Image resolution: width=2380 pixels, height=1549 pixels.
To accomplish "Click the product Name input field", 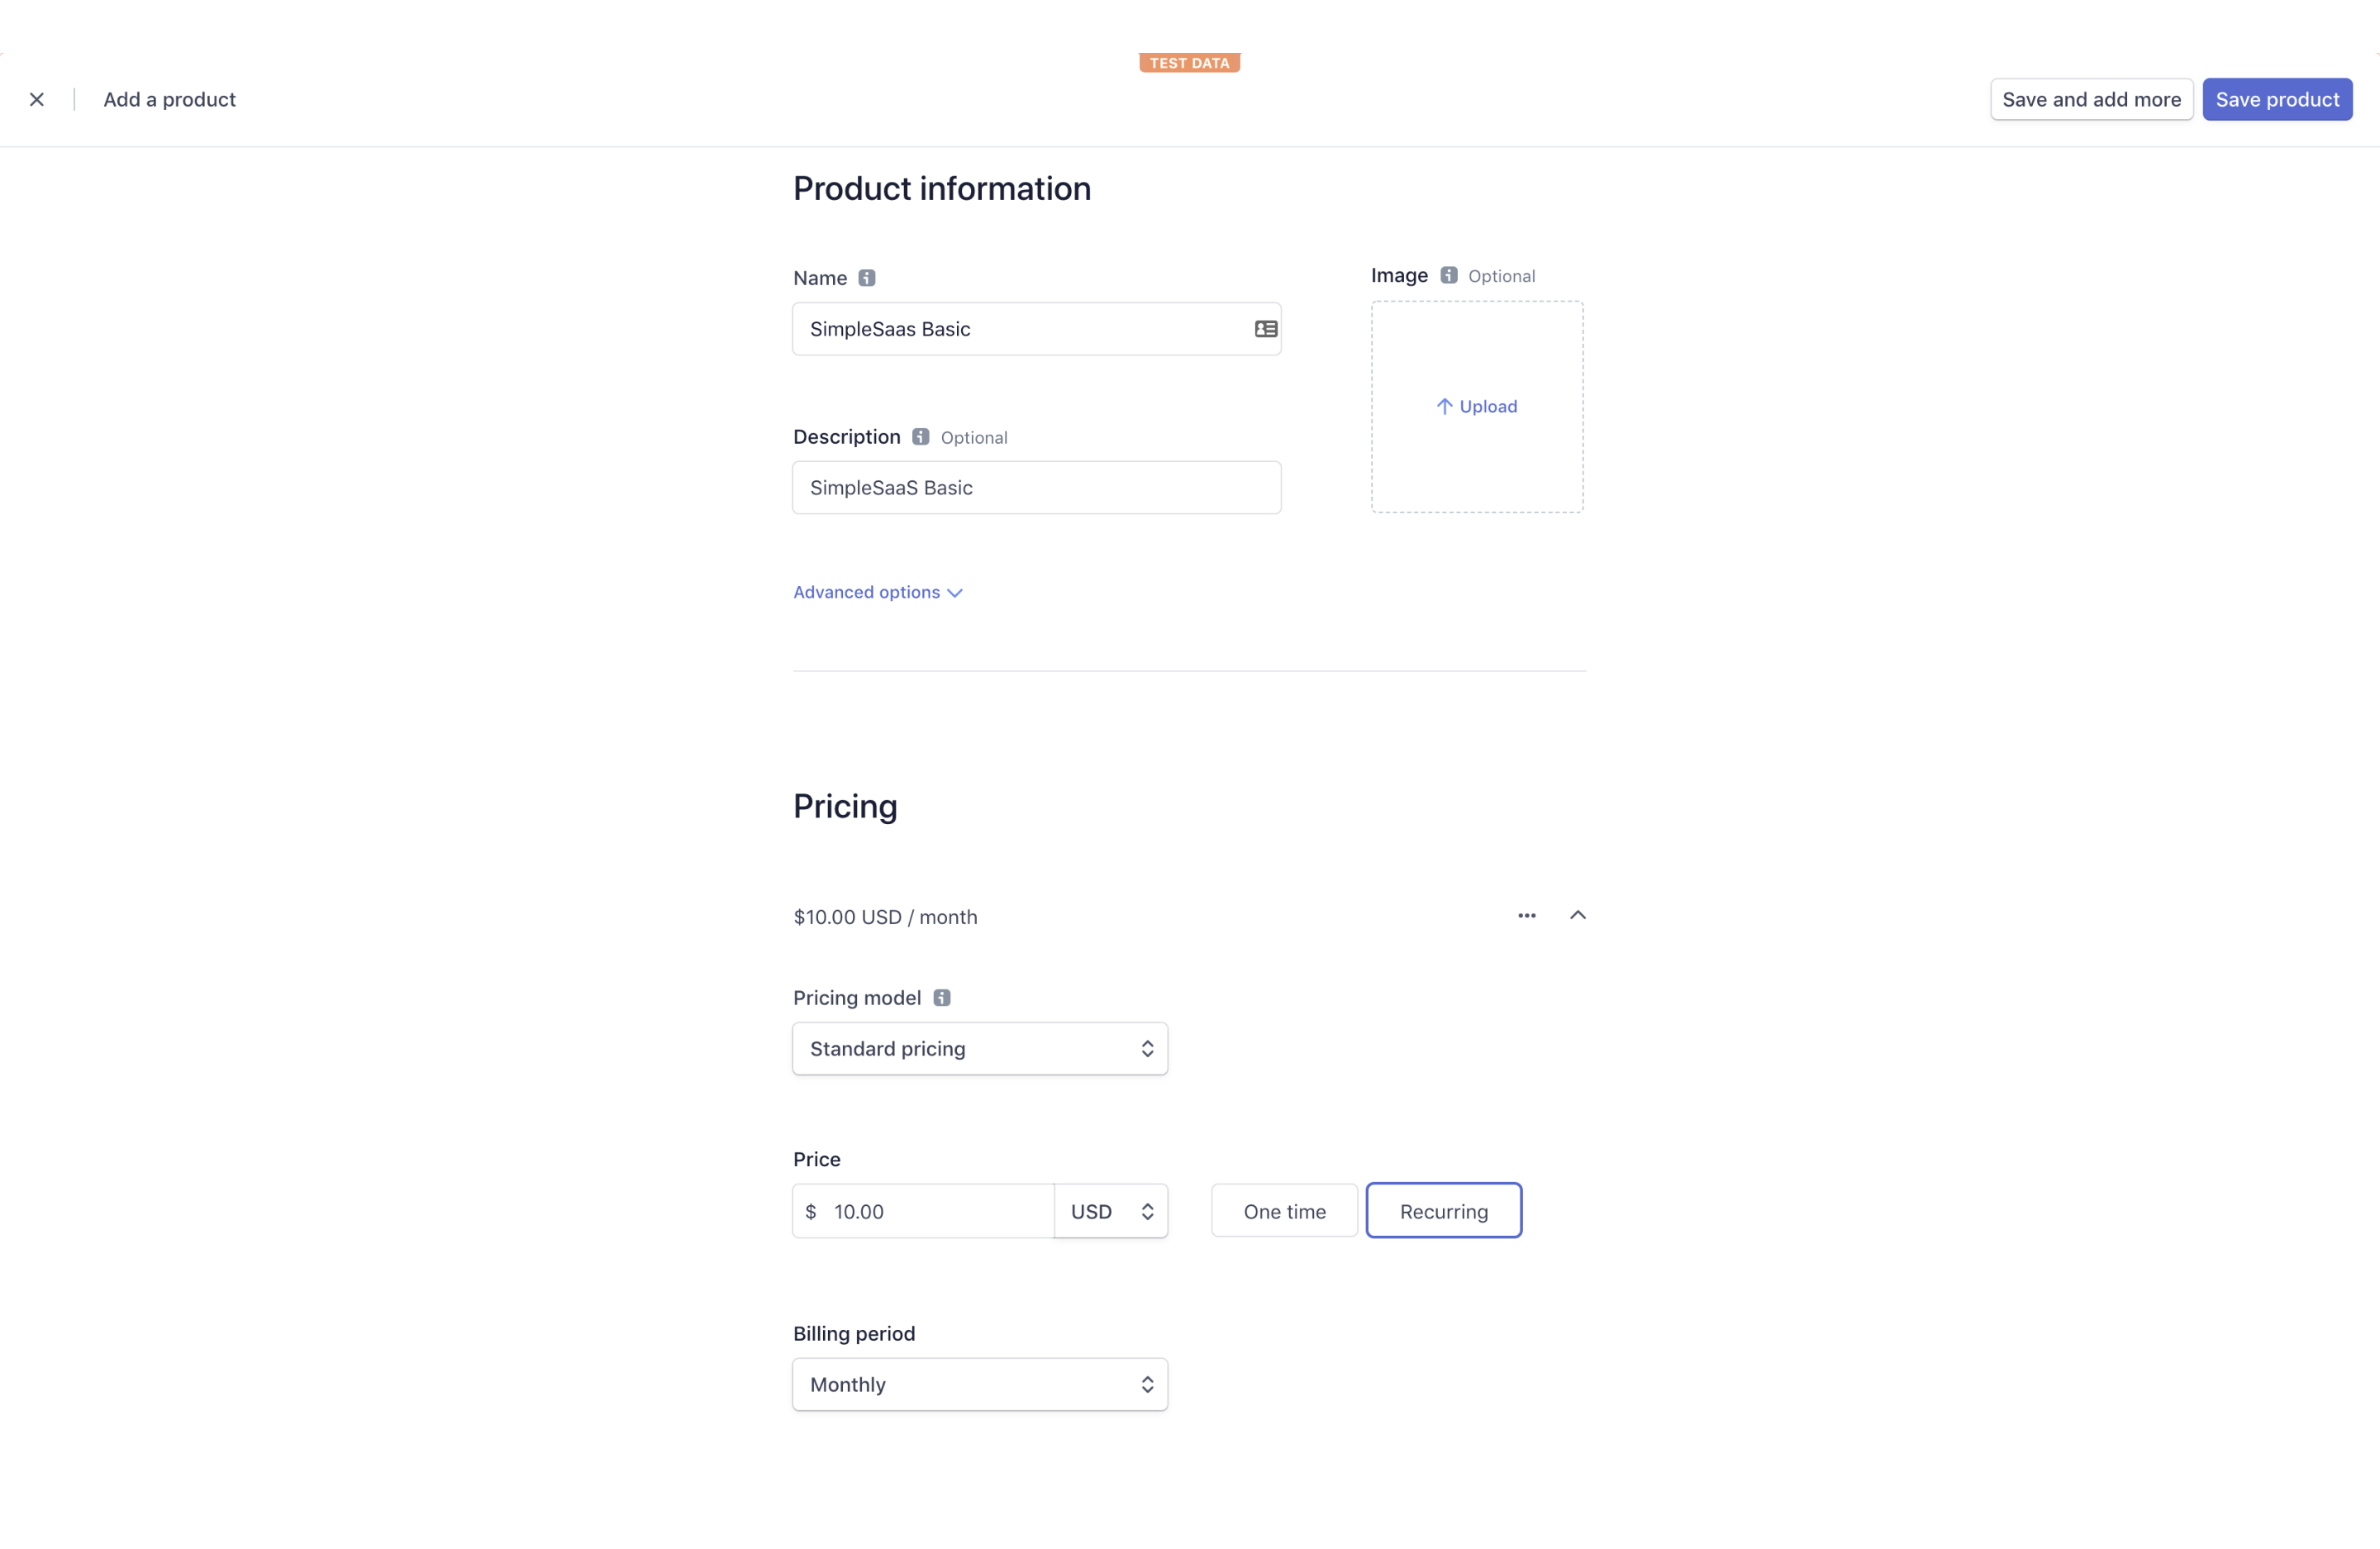I will point(1020,329).
